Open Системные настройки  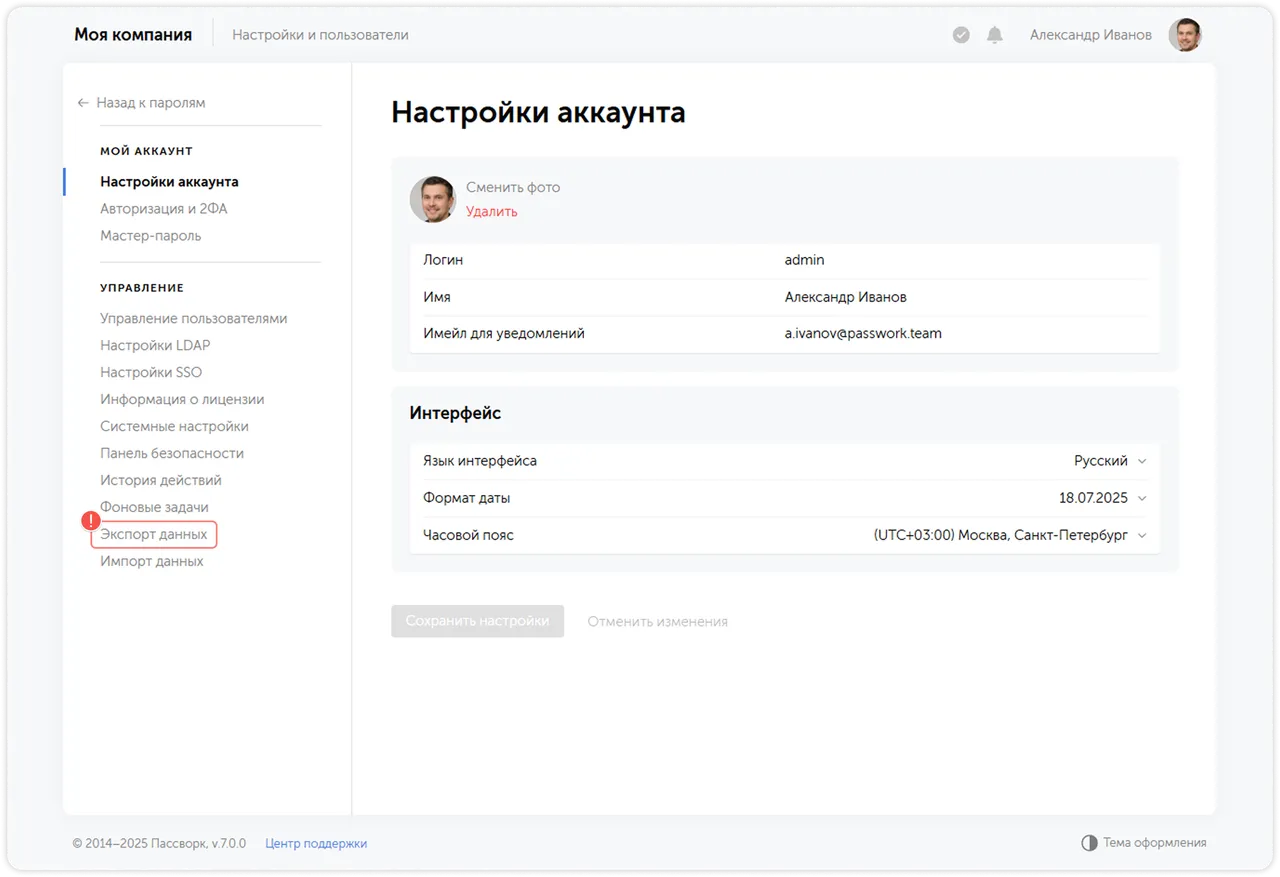point(174,427)
